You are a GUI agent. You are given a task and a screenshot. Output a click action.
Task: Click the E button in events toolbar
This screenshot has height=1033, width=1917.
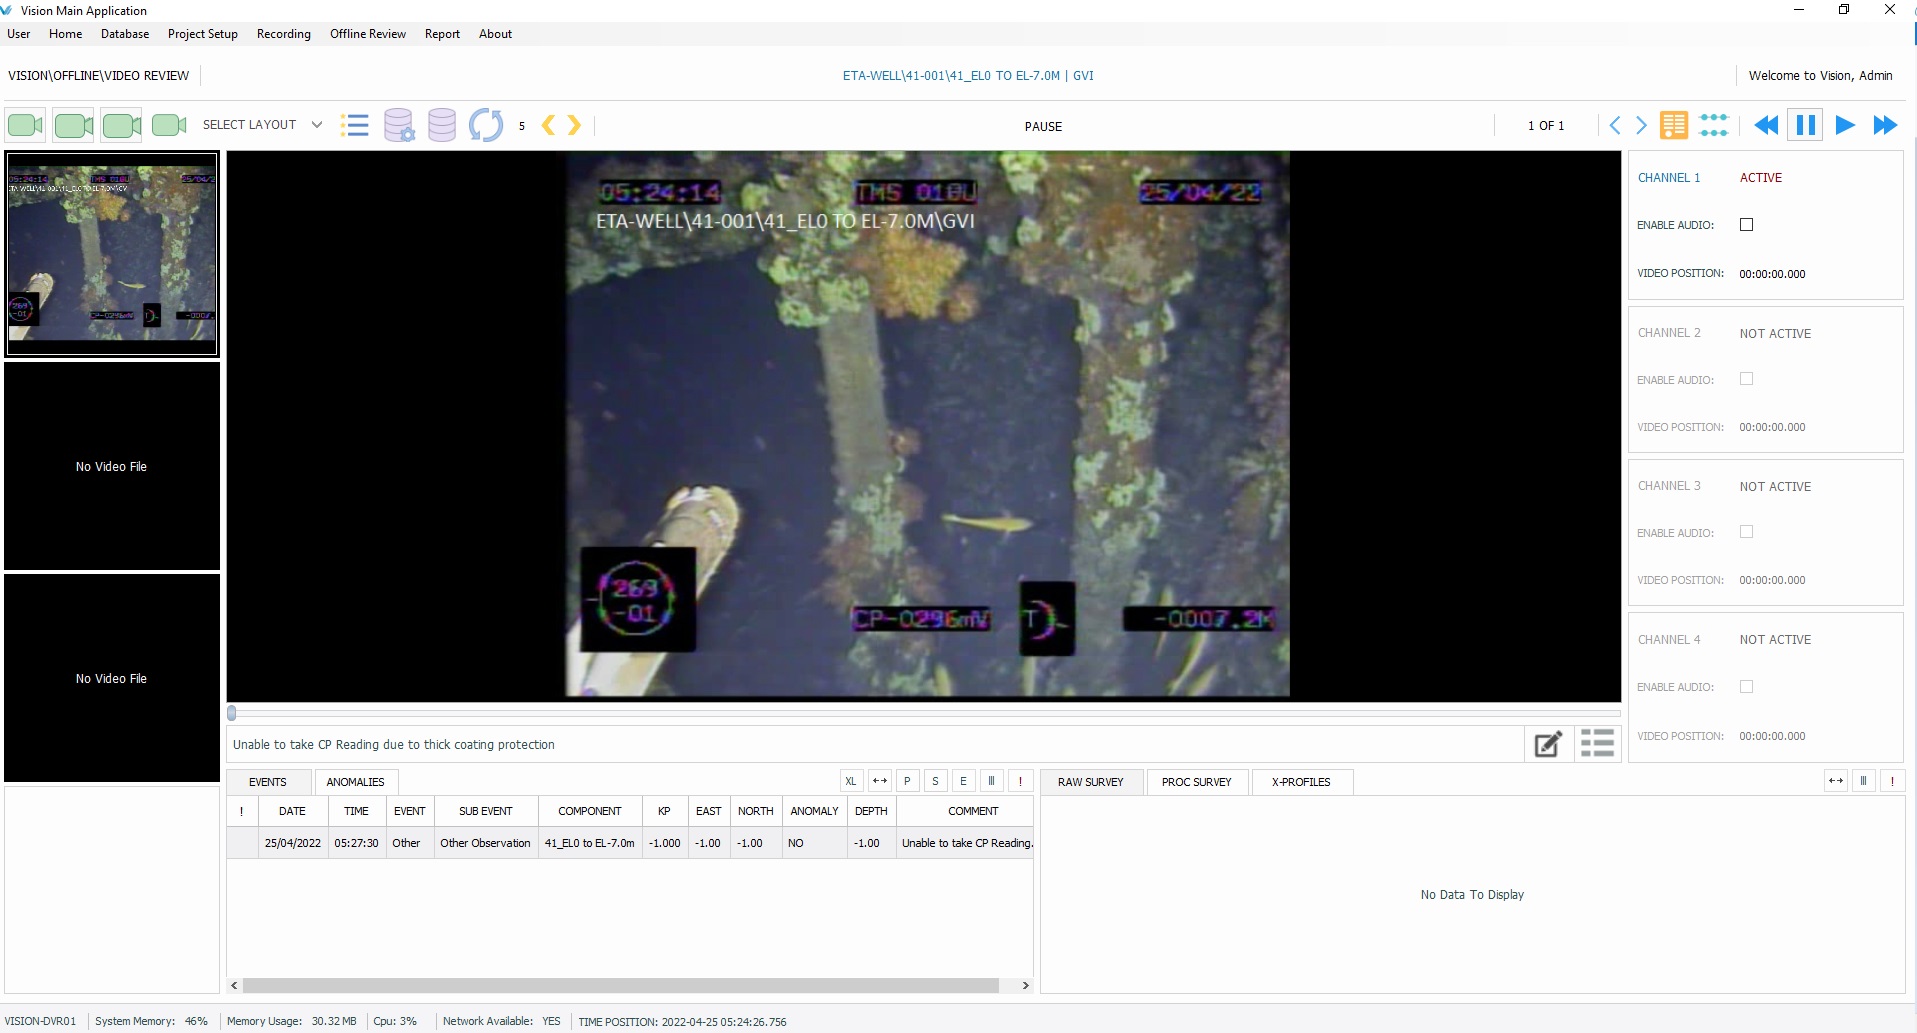963,781
